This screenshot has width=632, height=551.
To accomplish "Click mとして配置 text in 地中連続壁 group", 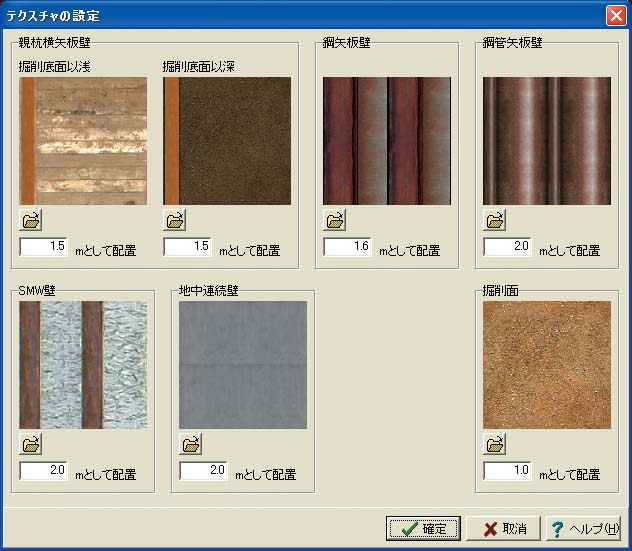I will pyautogui.click(x=266, y=475).
